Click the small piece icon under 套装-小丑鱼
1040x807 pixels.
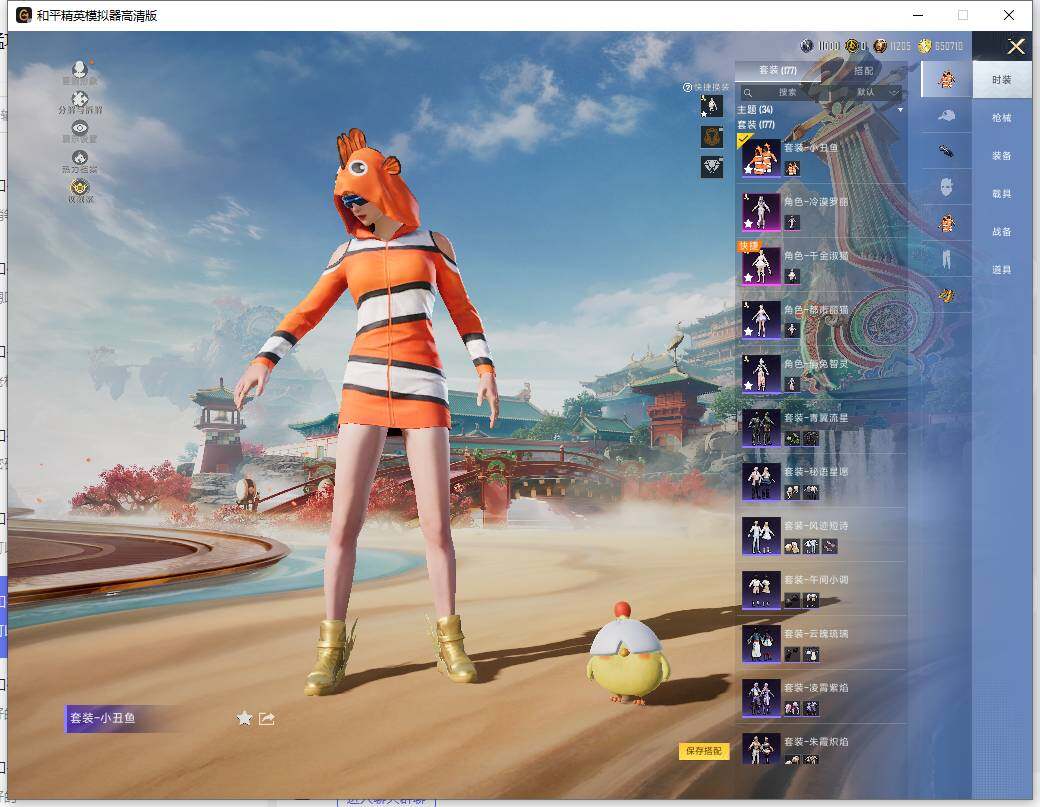792,168
